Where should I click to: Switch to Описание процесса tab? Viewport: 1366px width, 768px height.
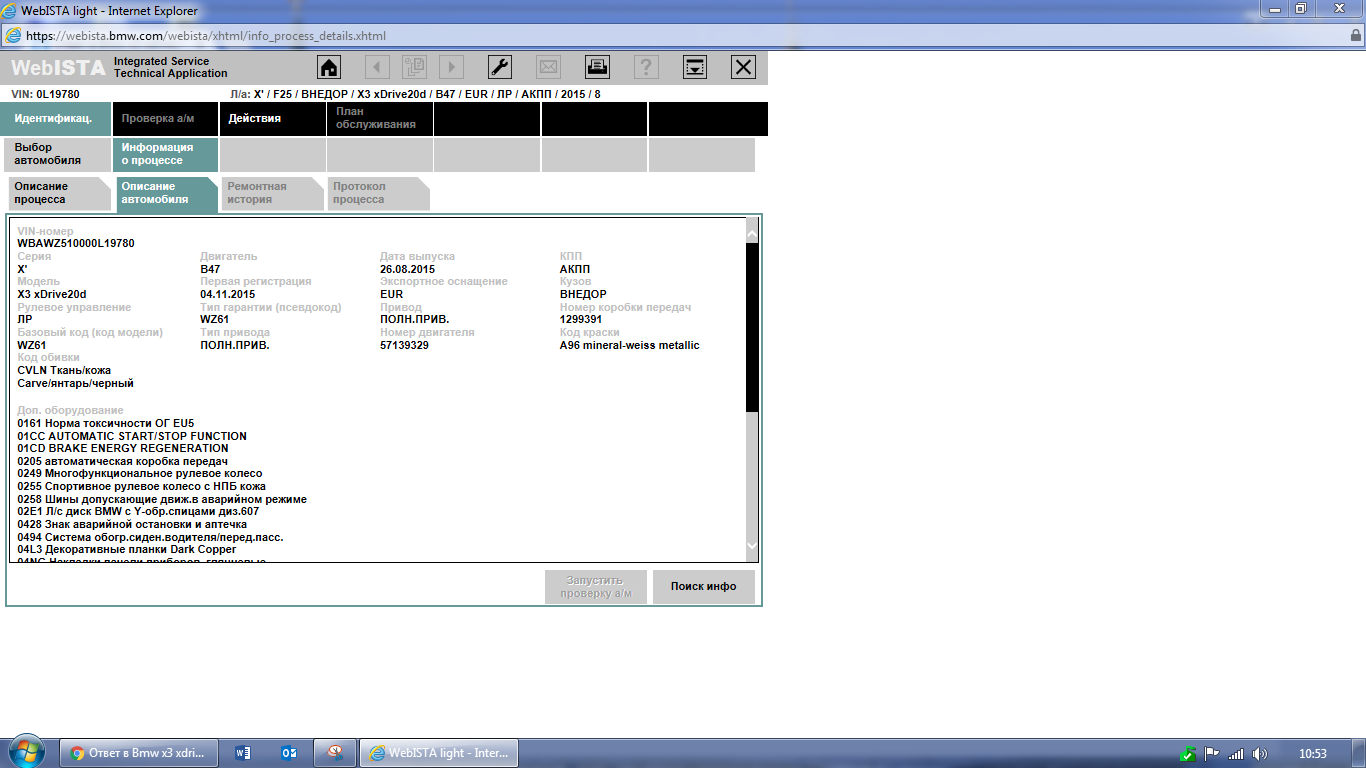click(x=59, y=193)
